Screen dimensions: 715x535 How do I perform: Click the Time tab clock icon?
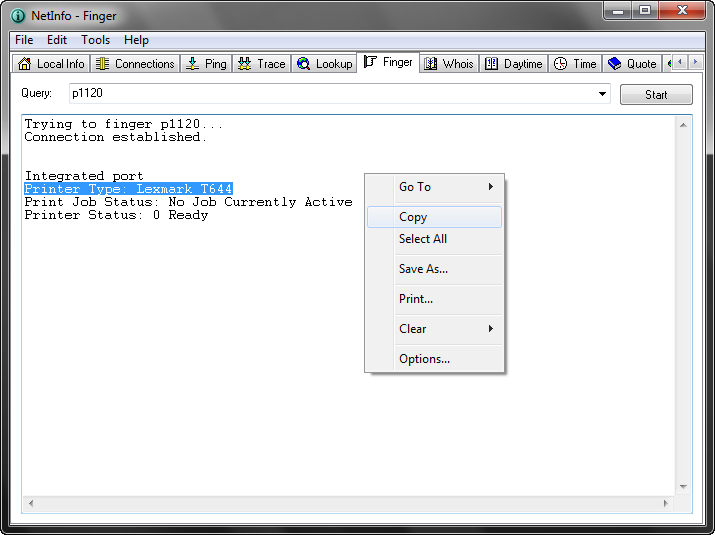(561, 64)
